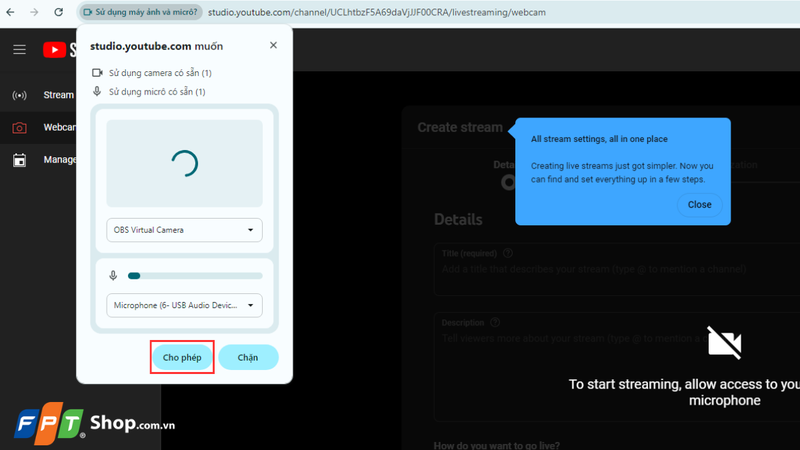Click the studio.youtube.com address bar URL
The width and height of the screenshot is (800, 450).
tap(377, 12)
